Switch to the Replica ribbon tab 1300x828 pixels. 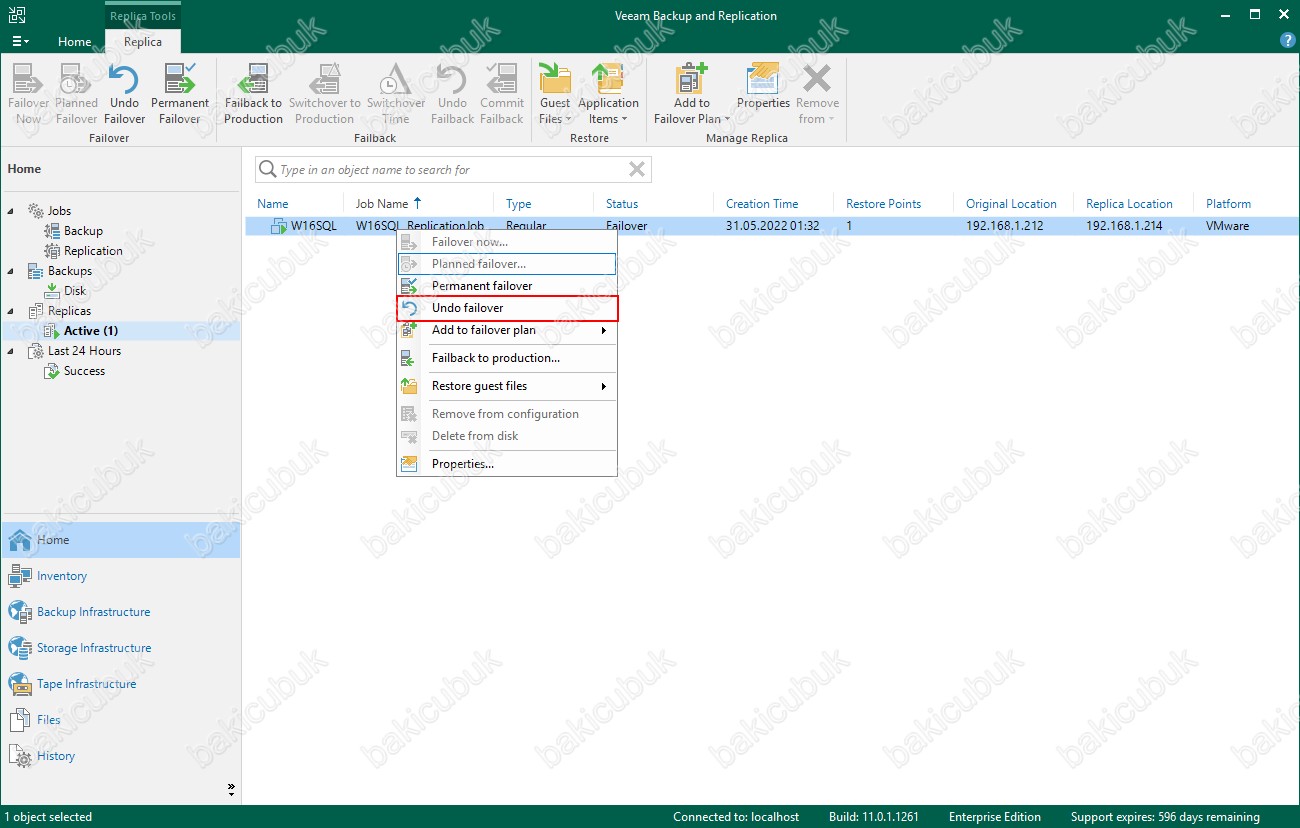143,42
